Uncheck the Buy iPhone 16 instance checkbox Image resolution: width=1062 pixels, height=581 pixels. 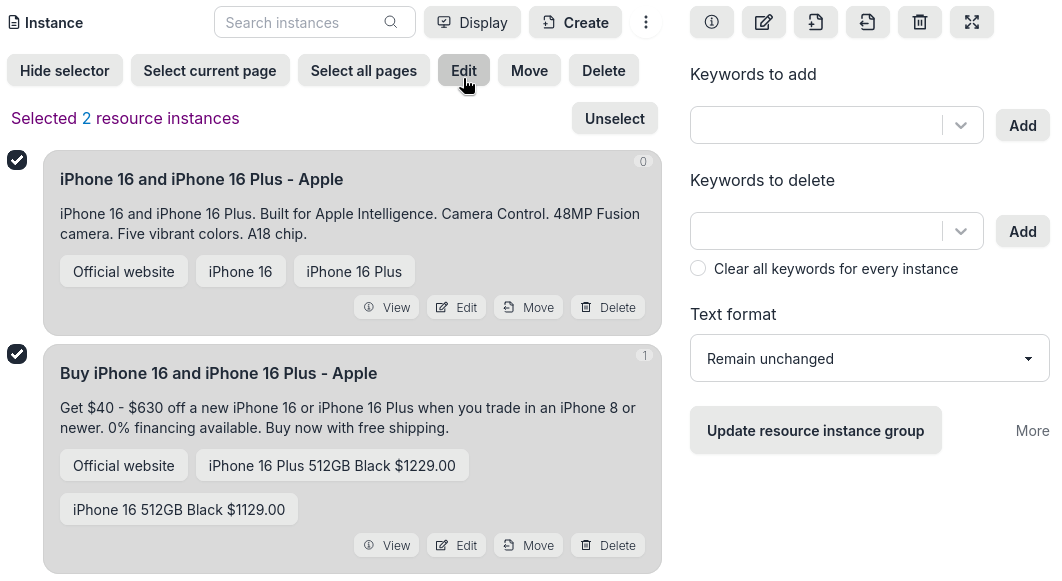[x=17, y=354]
